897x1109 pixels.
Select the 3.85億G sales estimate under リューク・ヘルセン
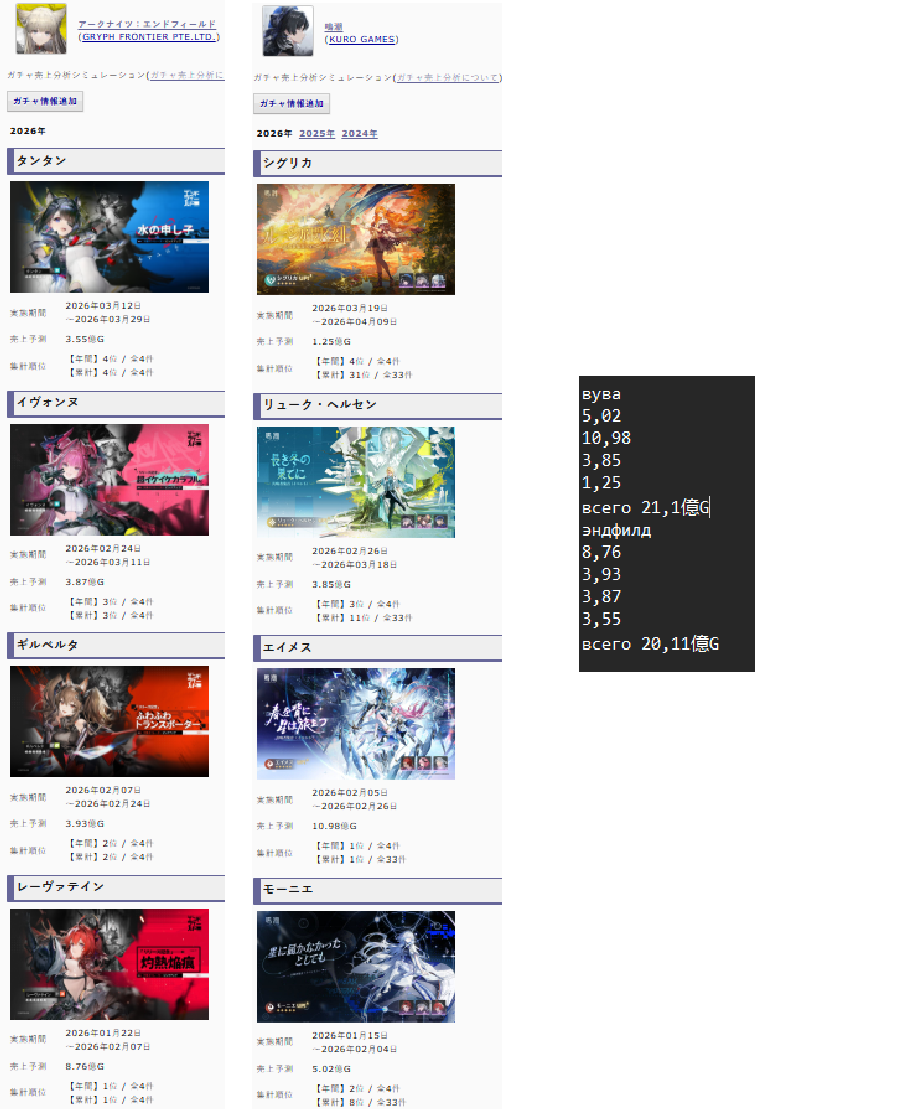pyautogui.click(x=332, y=585)
